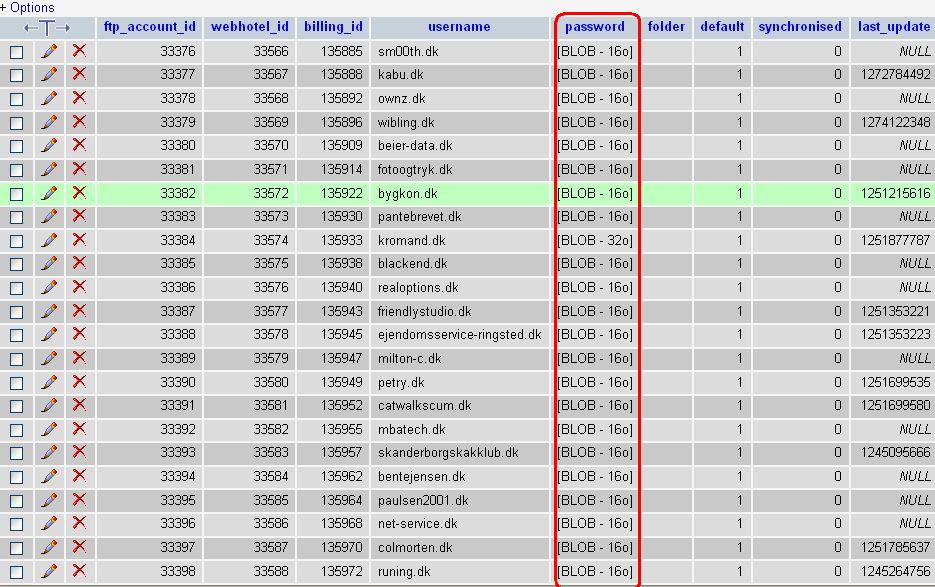Remove the milton-c.dk row via red X
Screen dimensions: 935x587
pos(79,358)
